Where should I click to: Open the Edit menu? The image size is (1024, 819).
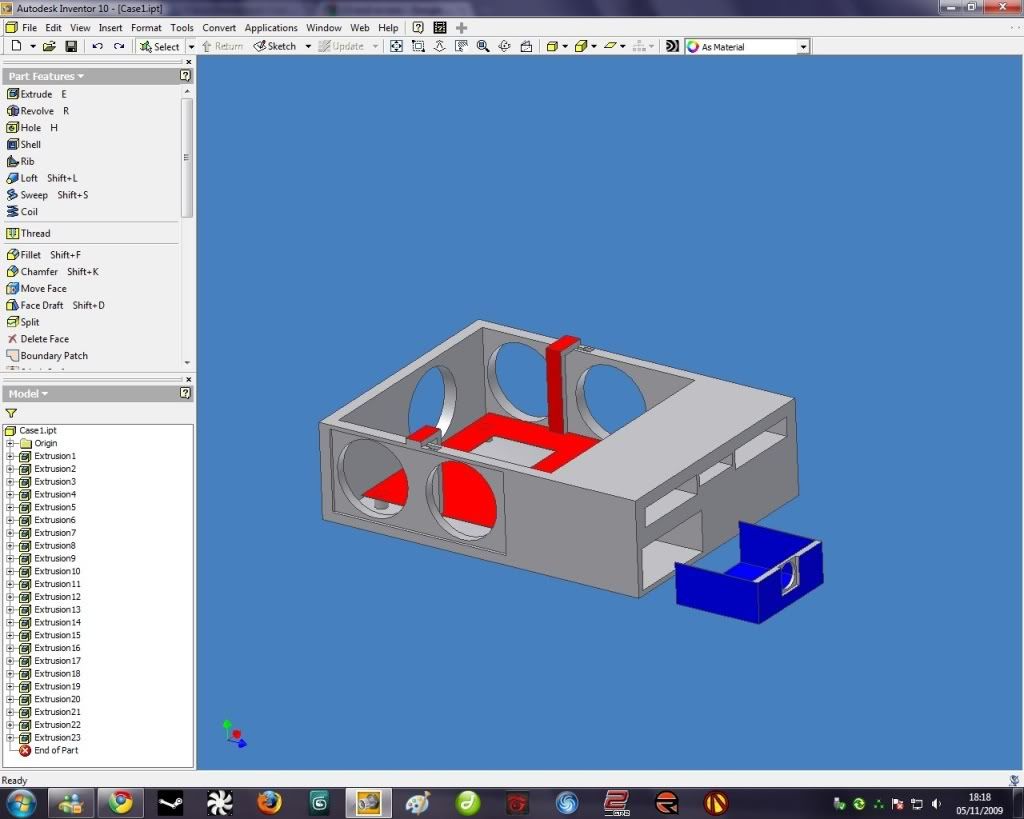(x=54, y=27)
